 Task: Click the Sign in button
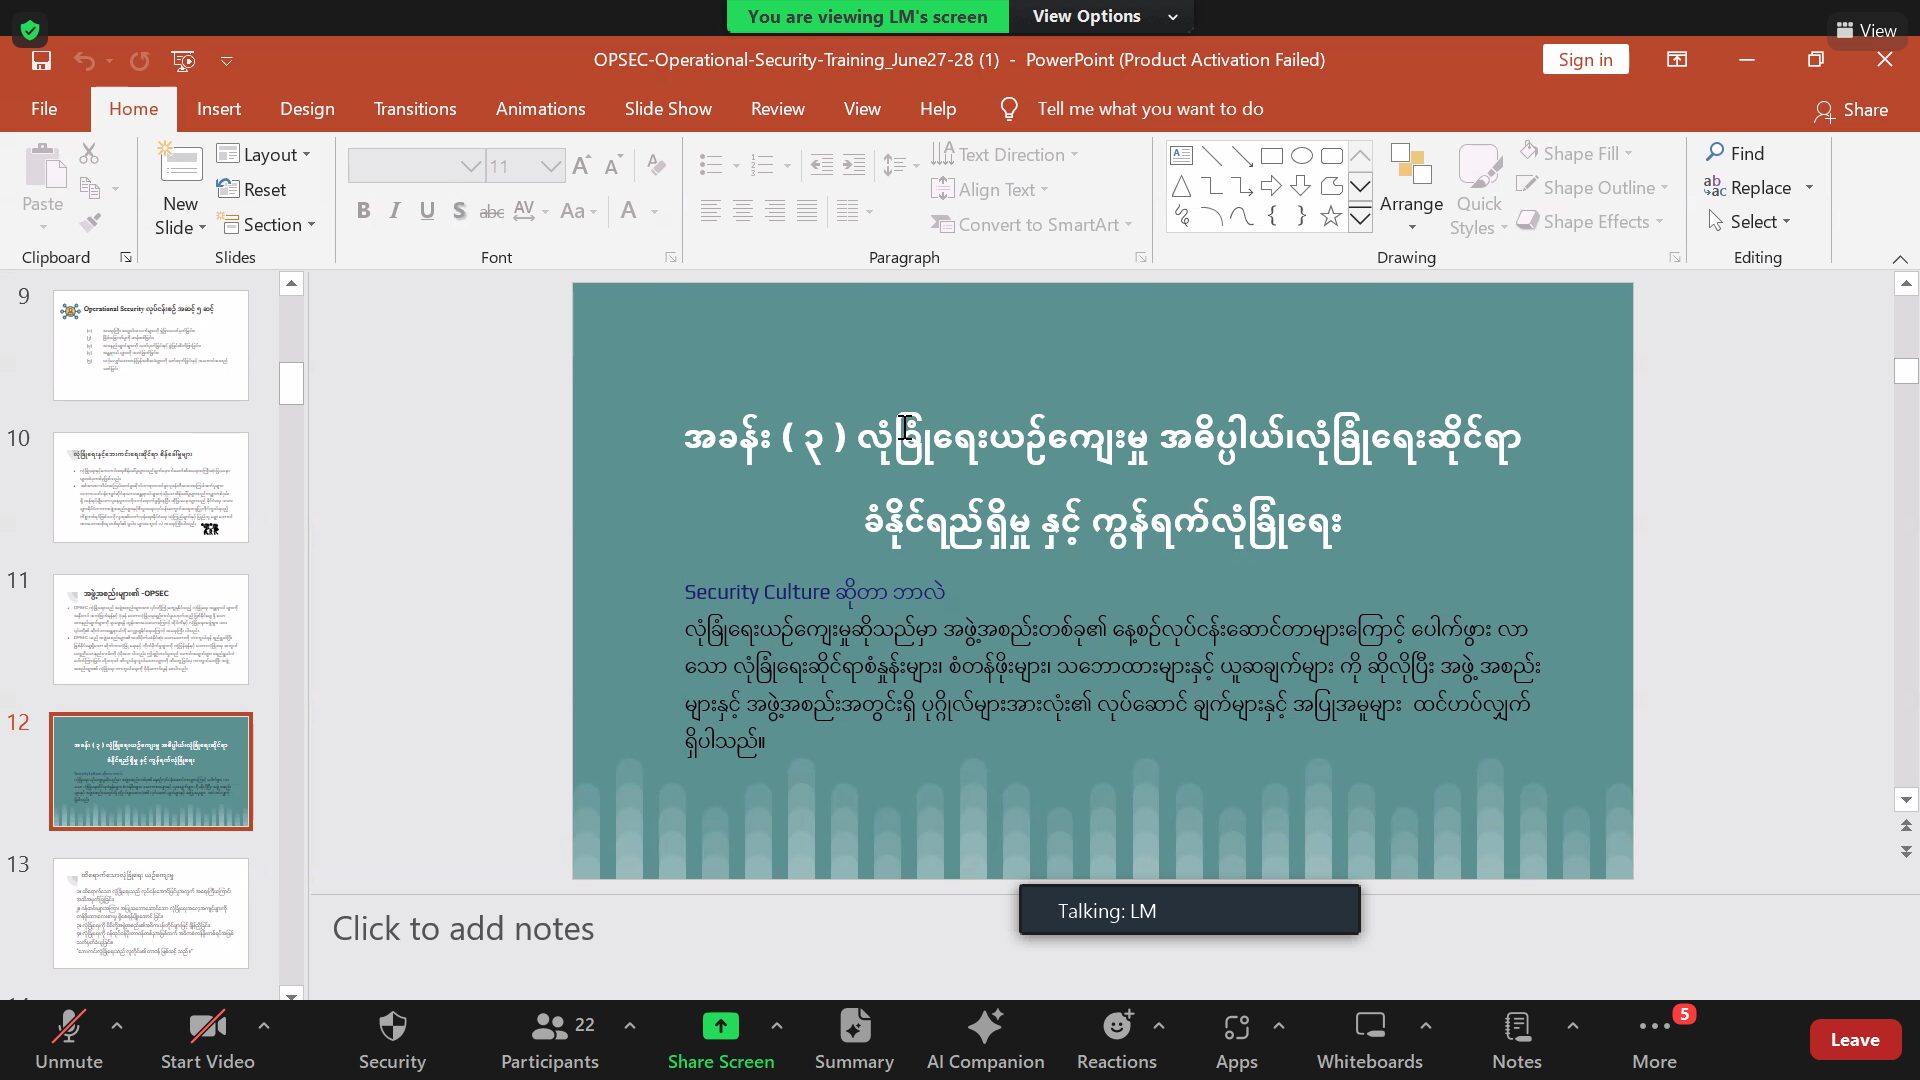(x=1585, y=60)
